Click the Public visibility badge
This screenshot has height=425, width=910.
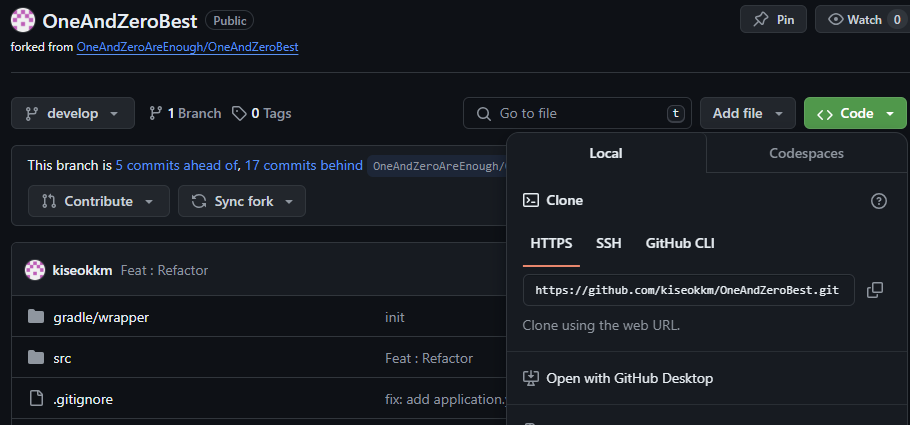point(229,21)
